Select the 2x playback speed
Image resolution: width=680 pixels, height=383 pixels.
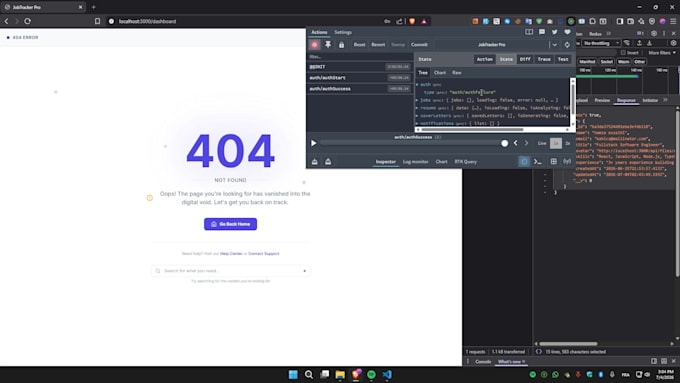pos(568,143)
